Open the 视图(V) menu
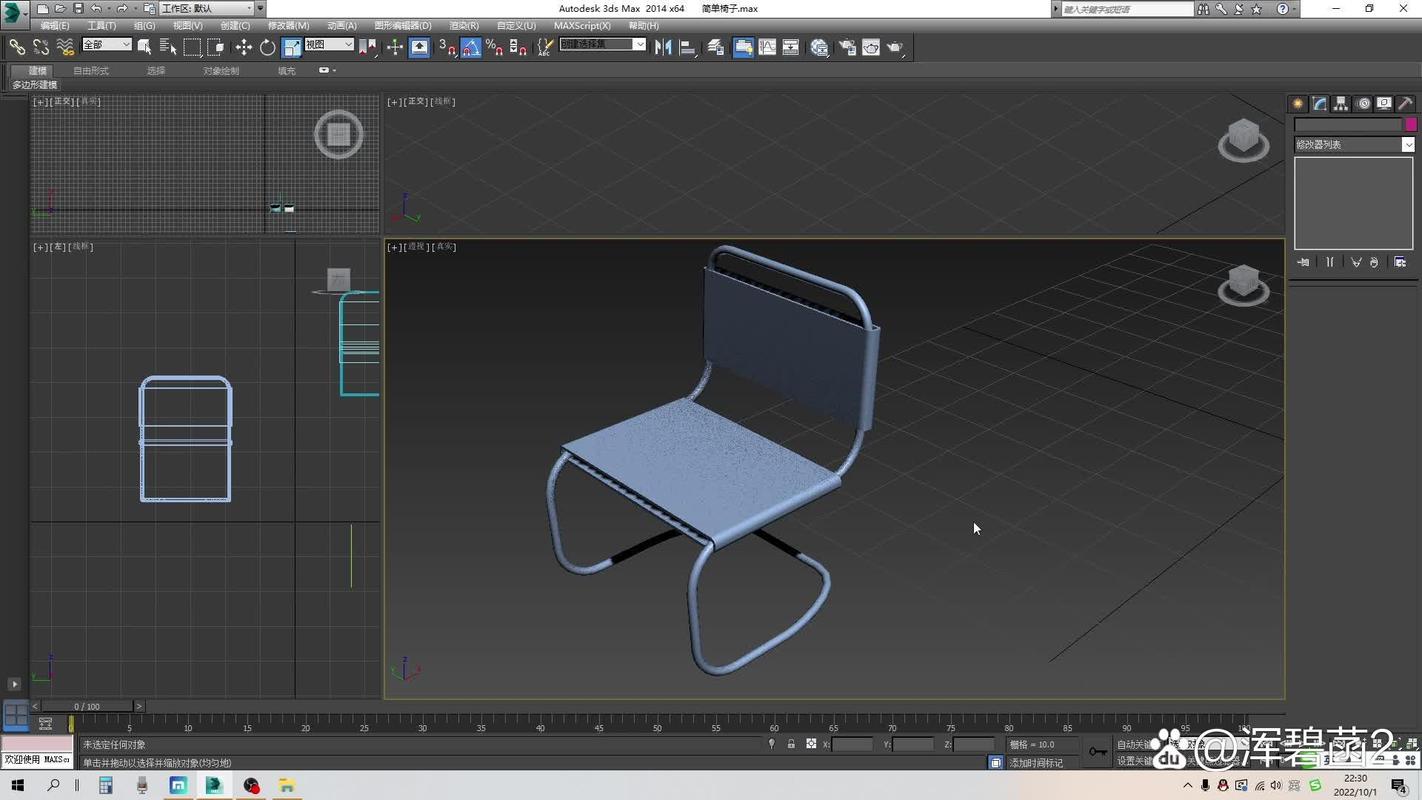Image resolution: width=1422 pixels, height=800 pixels. click(187, 26)
